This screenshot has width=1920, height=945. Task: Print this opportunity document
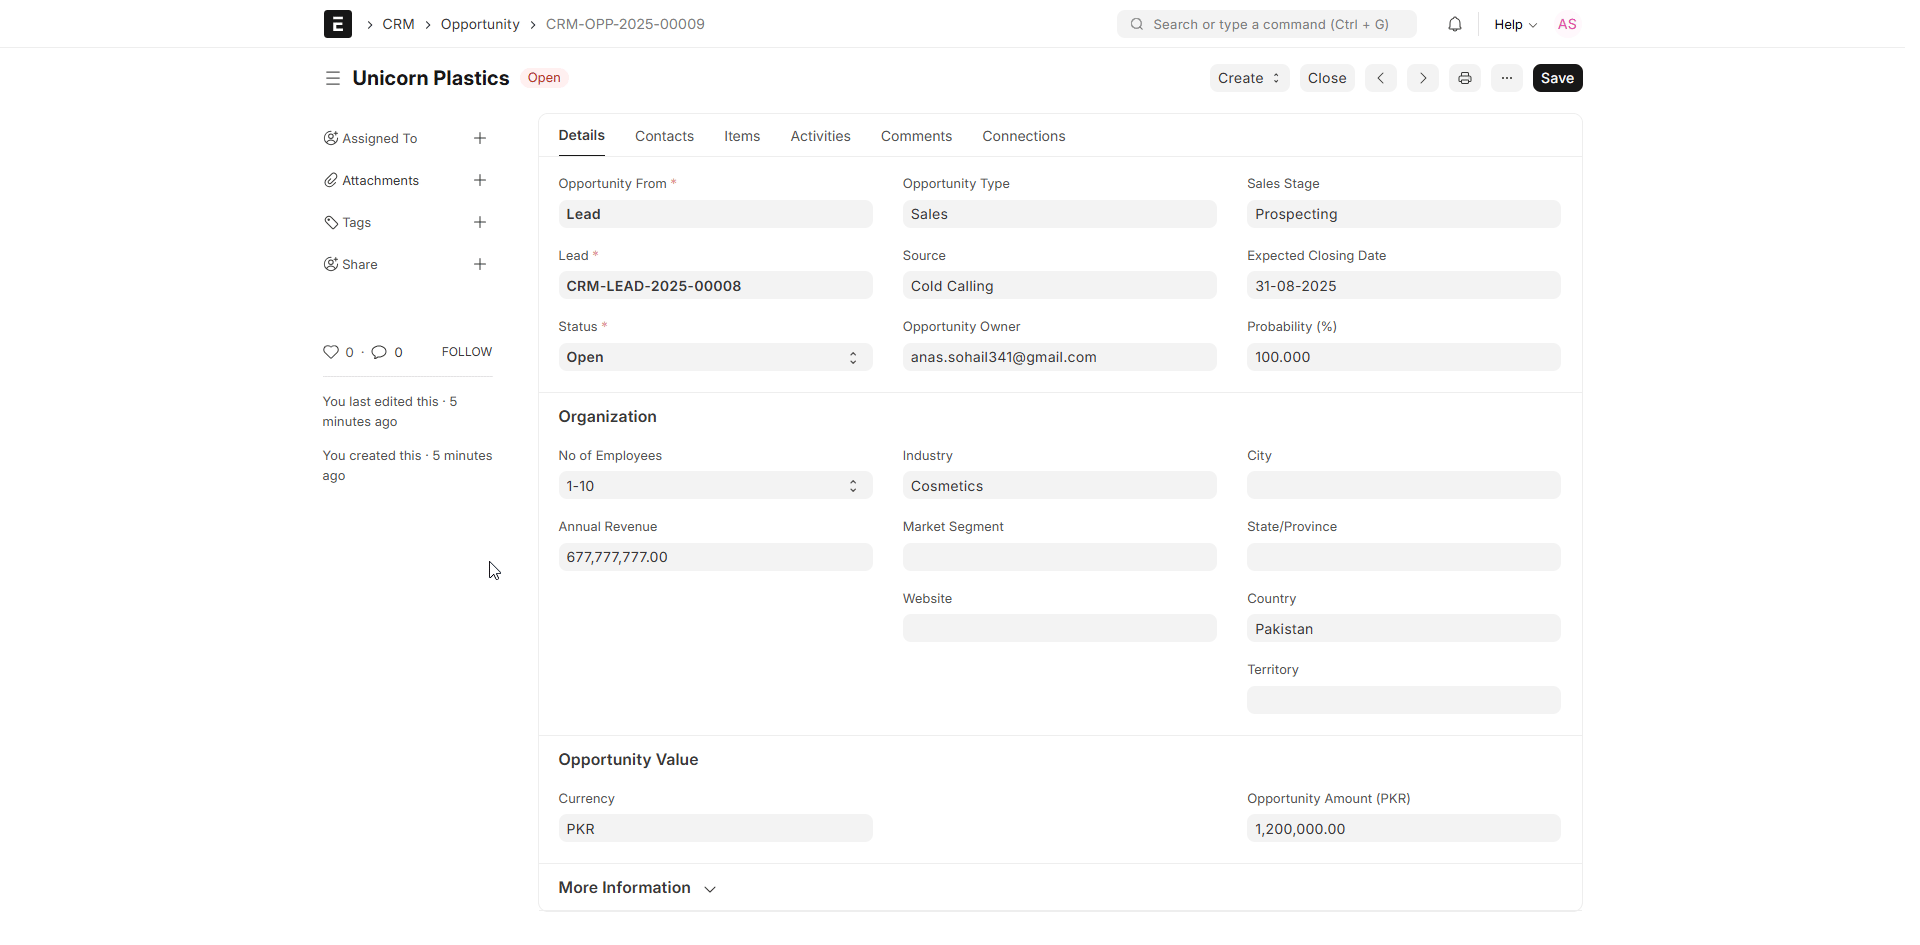tap(1464, 78)
